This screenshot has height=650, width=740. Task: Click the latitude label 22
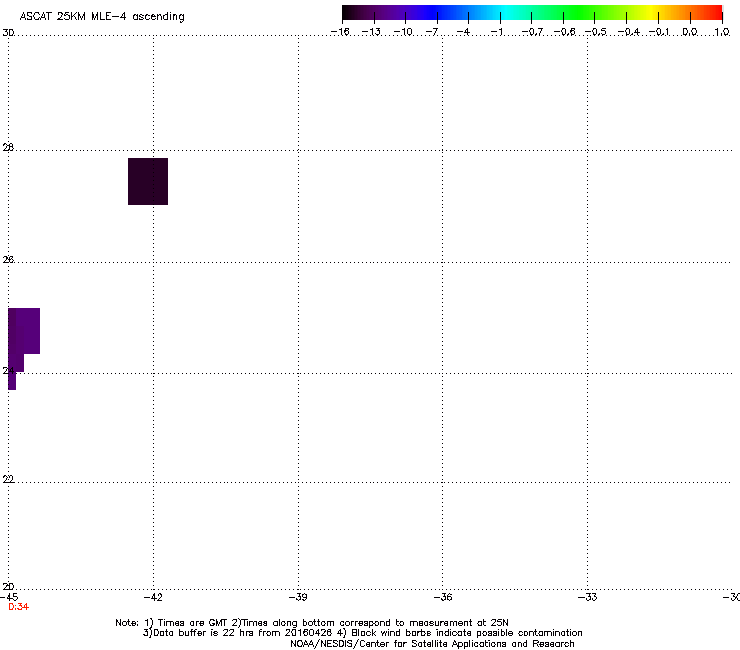(8, 479)
